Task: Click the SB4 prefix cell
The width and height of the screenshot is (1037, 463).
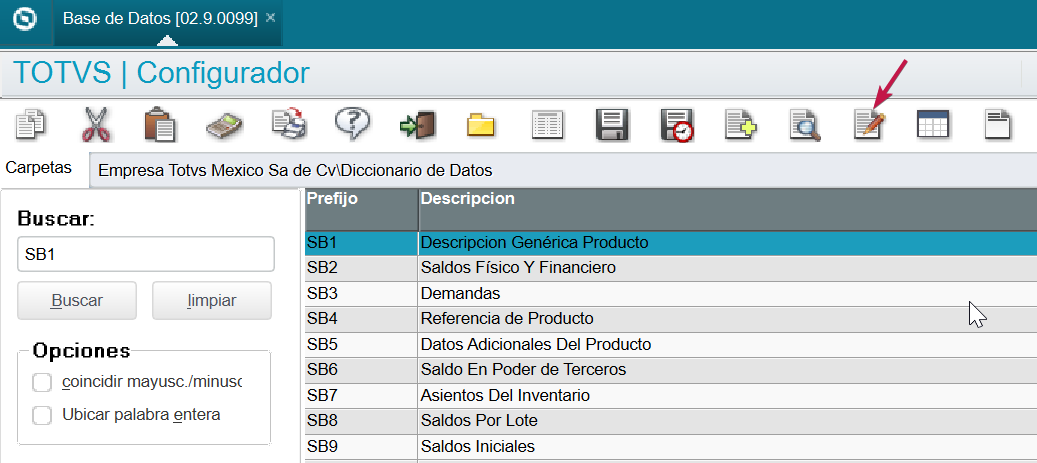Action: coord(362,319)
